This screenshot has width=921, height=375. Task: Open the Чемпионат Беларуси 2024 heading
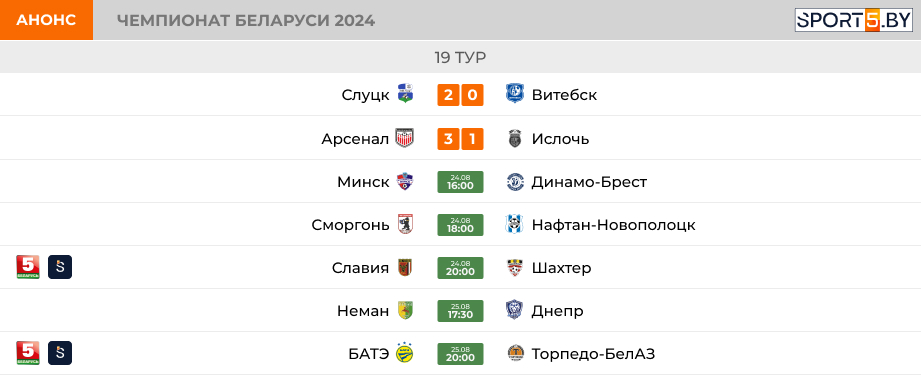pyautogui.click(x=246, y=21)
